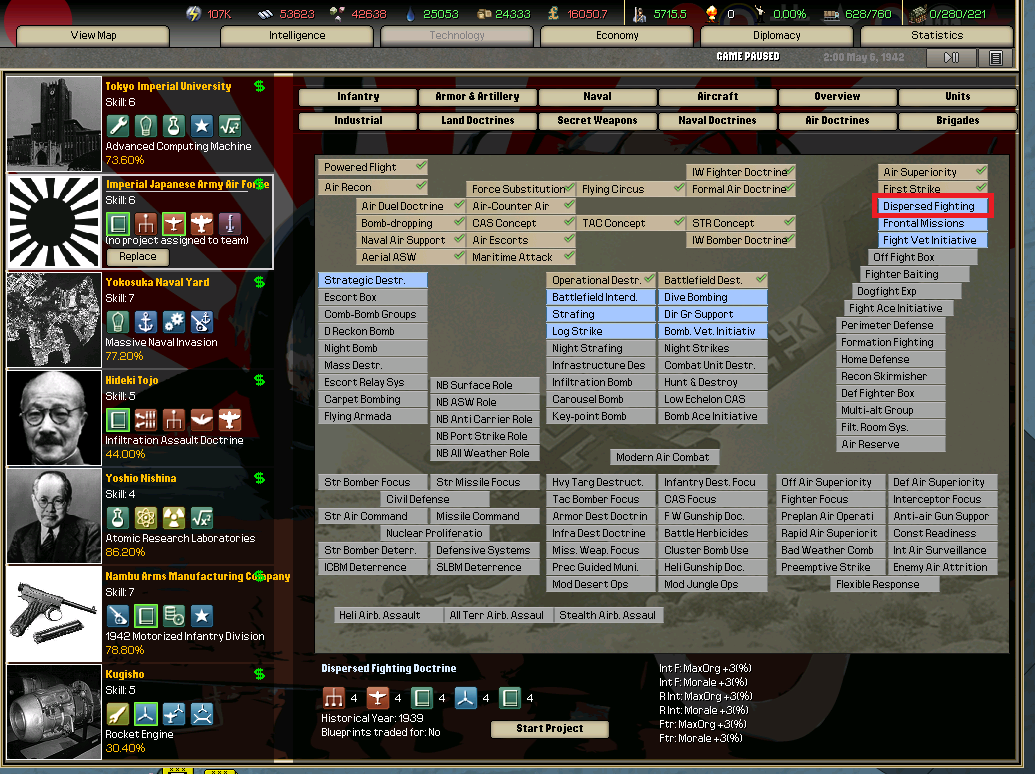
Task: Open the Naval Doctrines technology category
Action: click(717, 120)
